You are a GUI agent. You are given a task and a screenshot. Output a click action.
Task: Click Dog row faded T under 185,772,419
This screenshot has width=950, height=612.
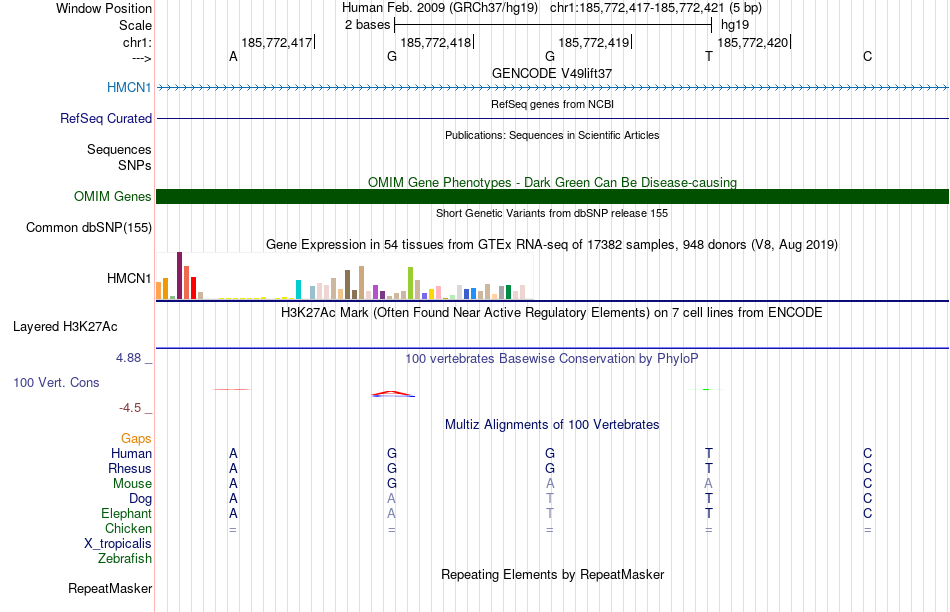coord(550,499)
